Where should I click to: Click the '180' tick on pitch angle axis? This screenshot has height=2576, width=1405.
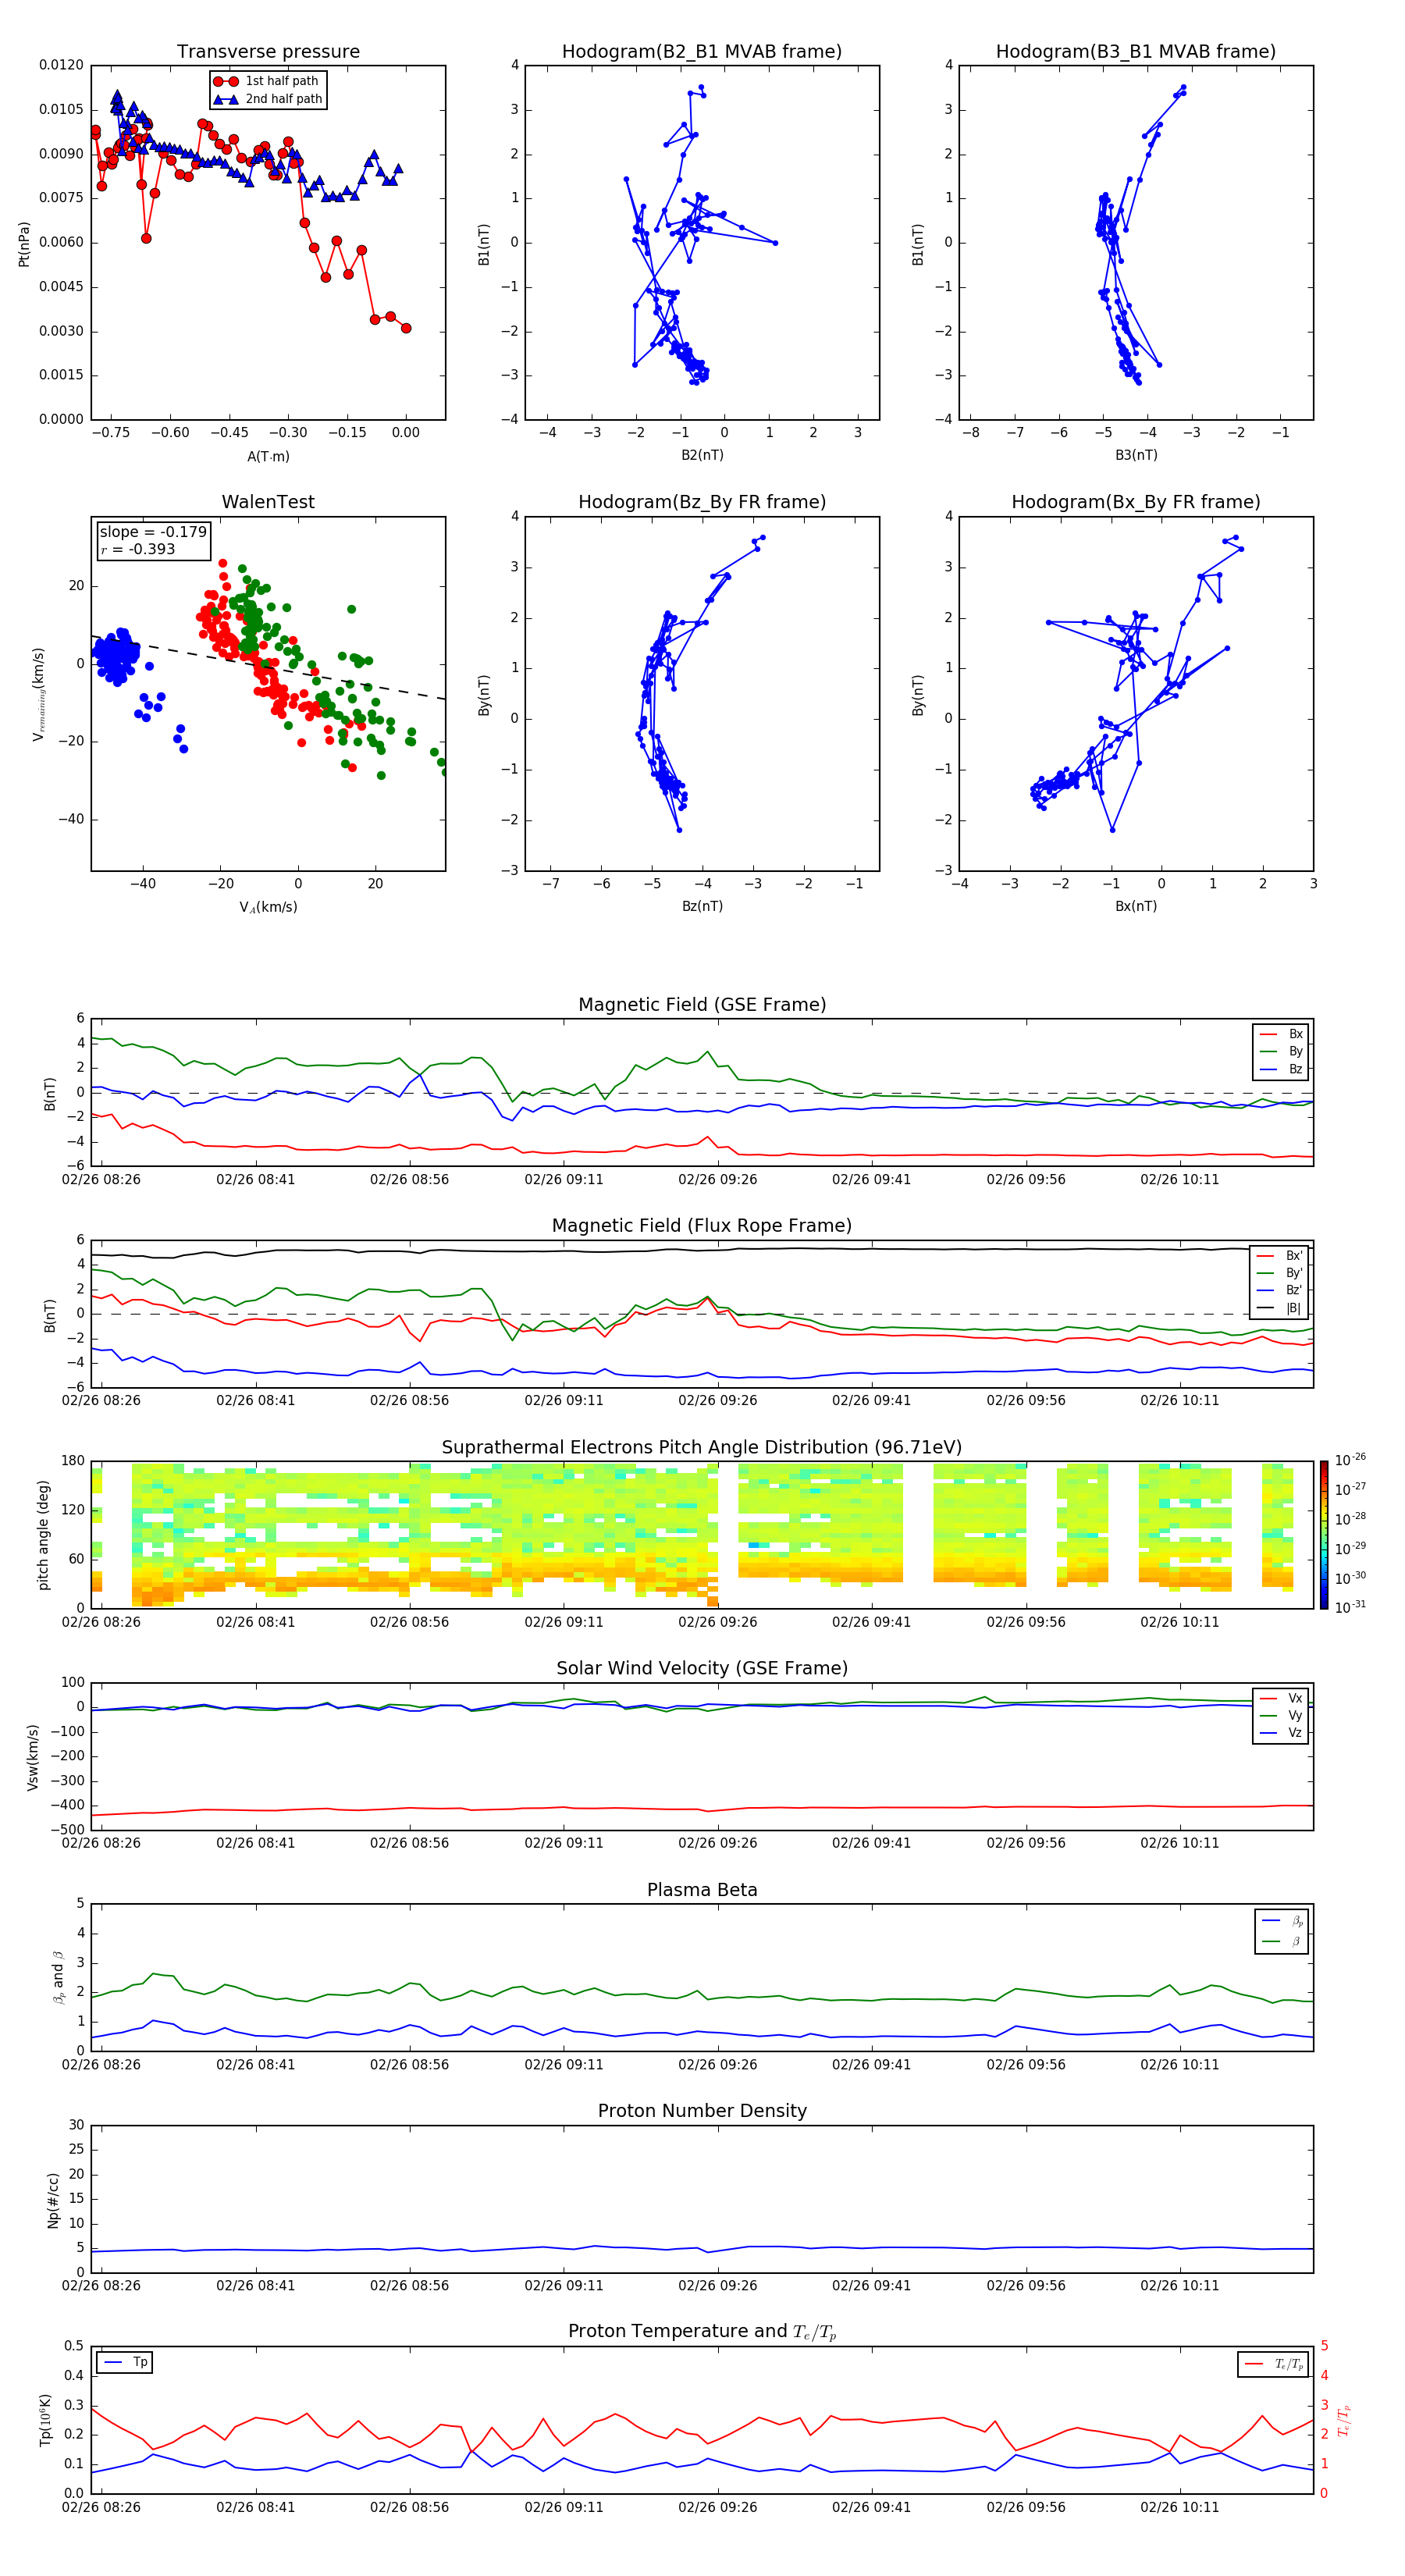coord(73,1461)
